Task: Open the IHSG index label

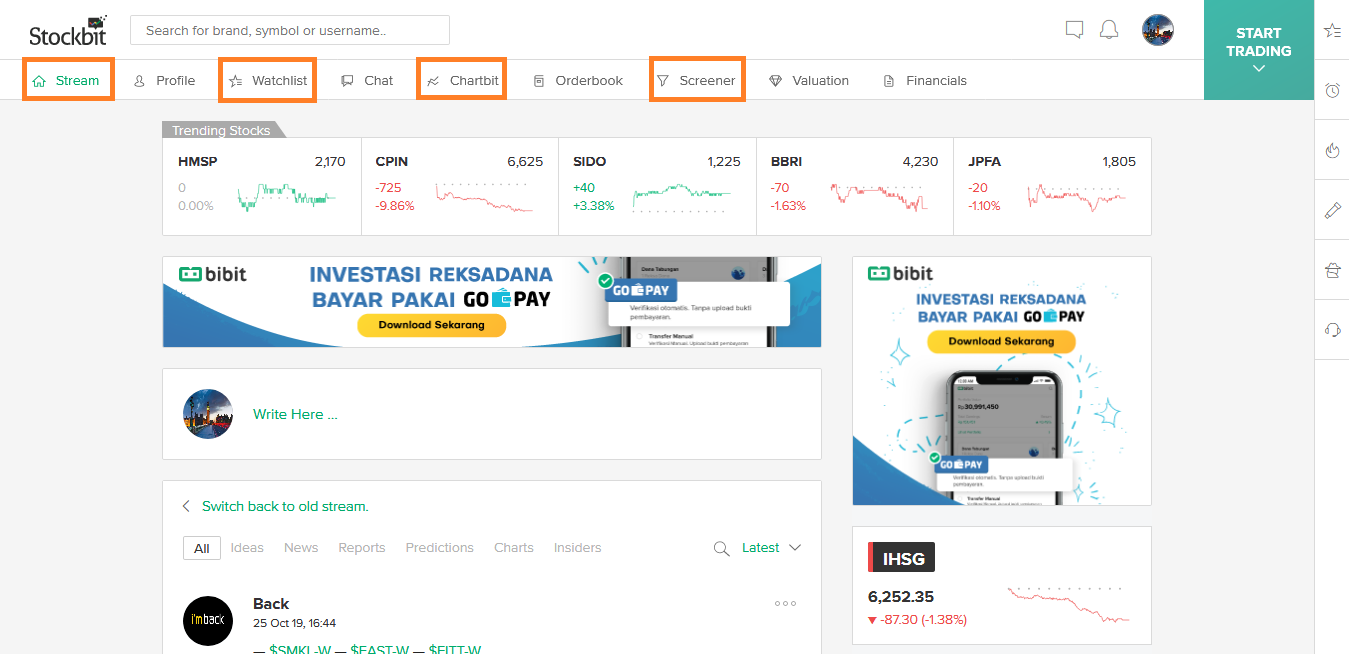Action: pos(902,558)
